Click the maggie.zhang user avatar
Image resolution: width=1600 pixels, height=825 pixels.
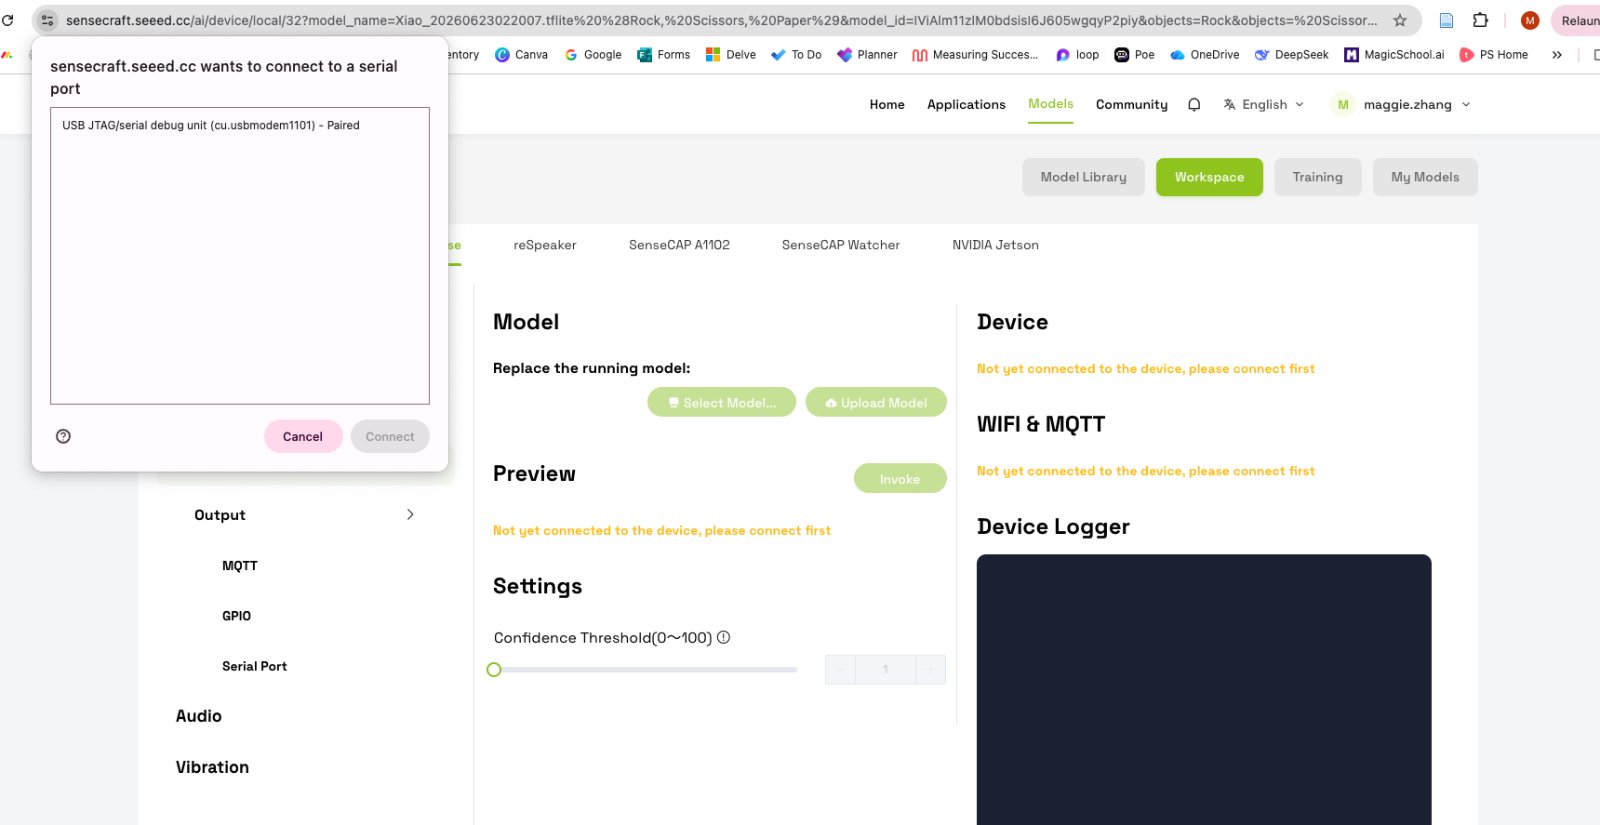(x=1343, y=104)
